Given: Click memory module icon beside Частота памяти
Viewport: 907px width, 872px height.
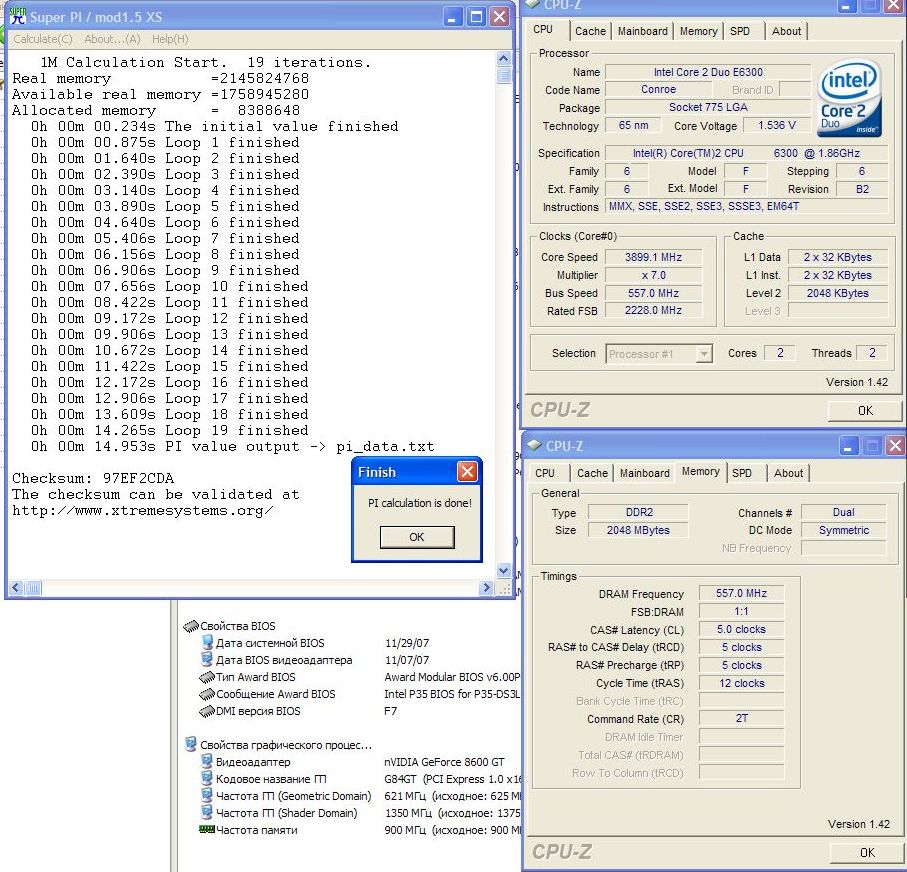Looking at the screenshot, I should coord(207,829).
